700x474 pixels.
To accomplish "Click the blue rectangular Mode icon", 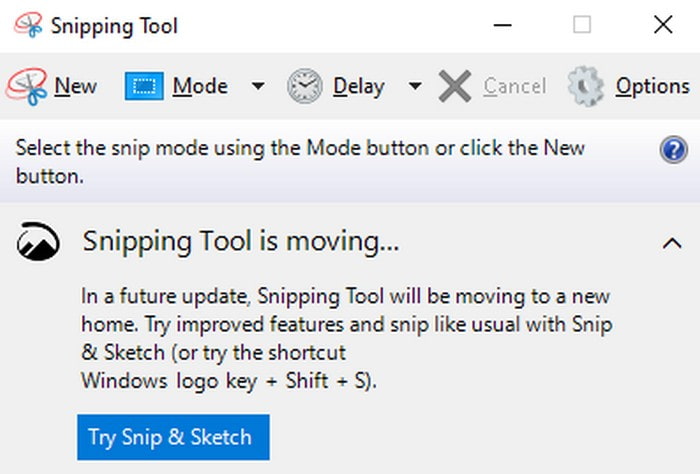I will tap(144, 86).
